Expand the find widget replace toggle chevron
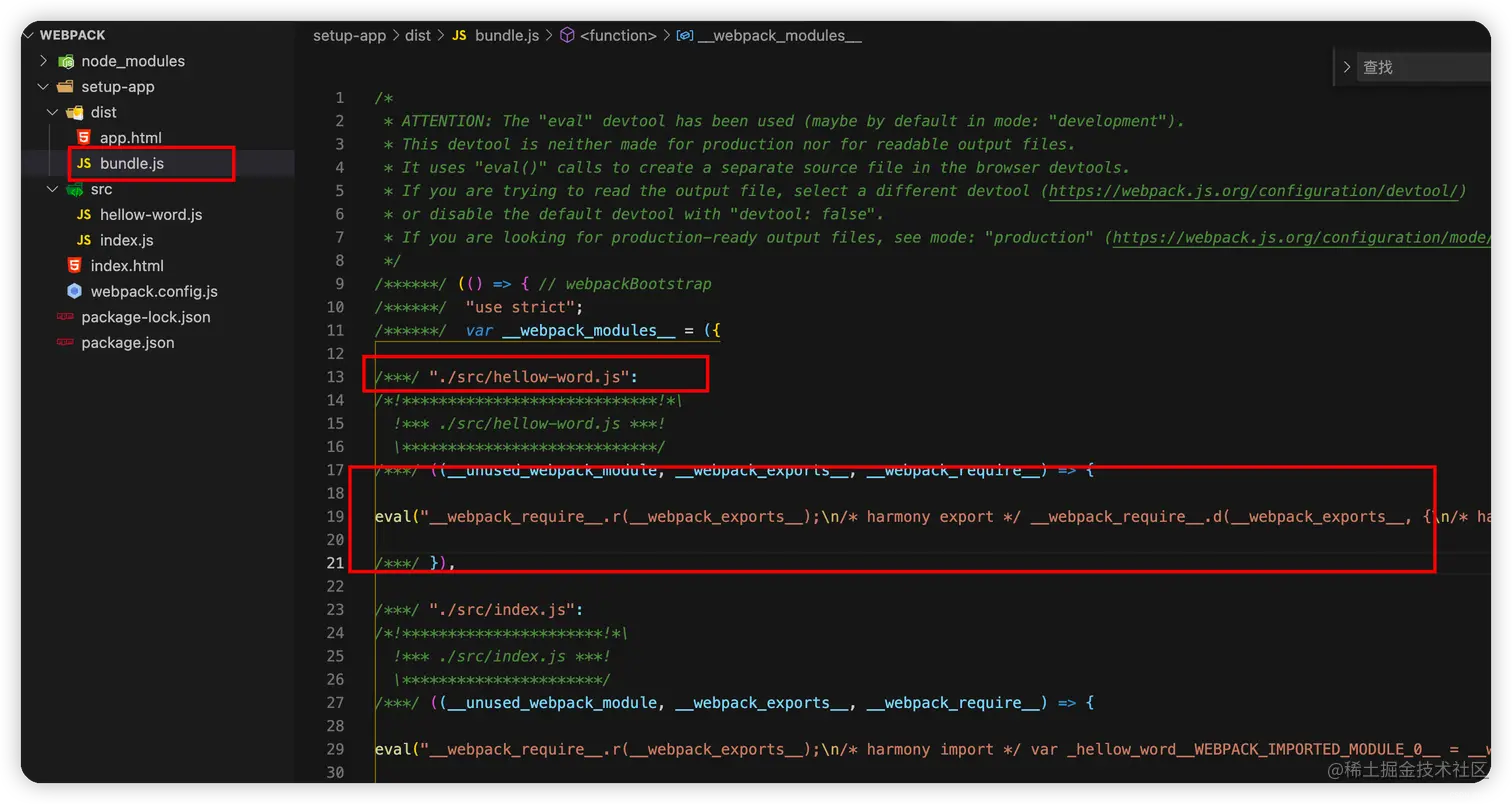This screenshot has height=804, width=1512. tap(1347, 67)
